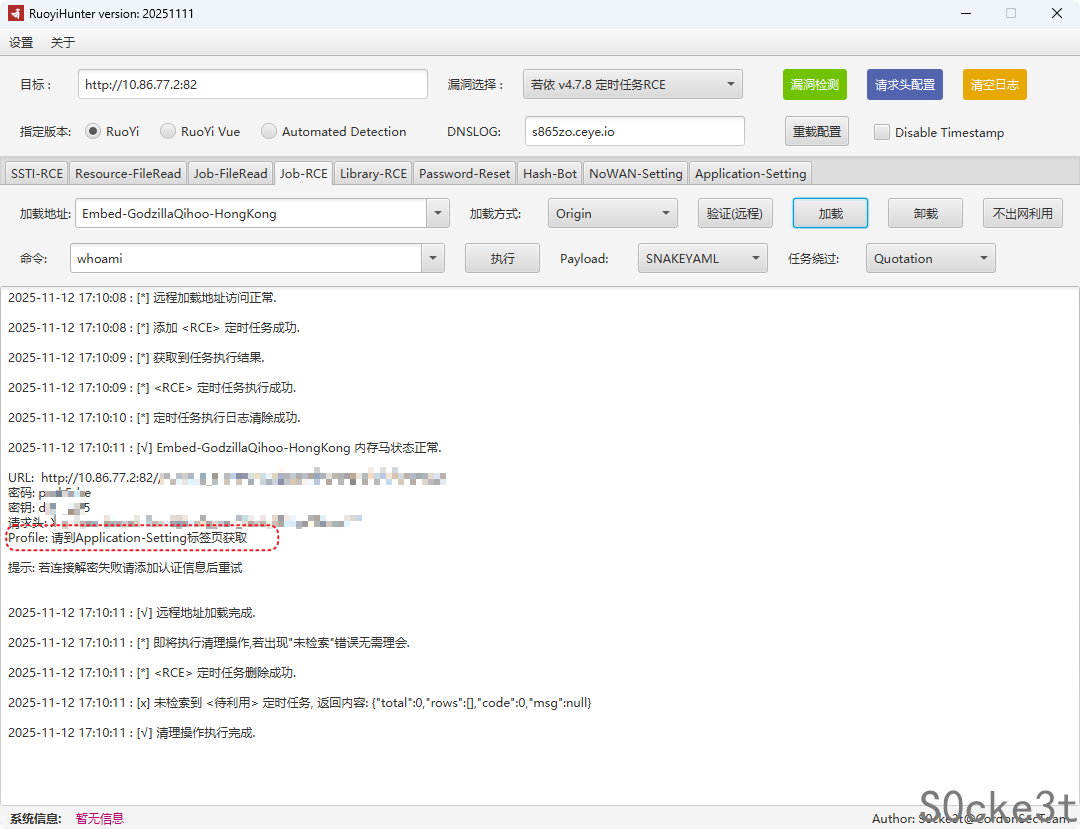This screenshot has width=1080, height=829.
Task: Open the 设置 menu
Action: tap(21, 43)
